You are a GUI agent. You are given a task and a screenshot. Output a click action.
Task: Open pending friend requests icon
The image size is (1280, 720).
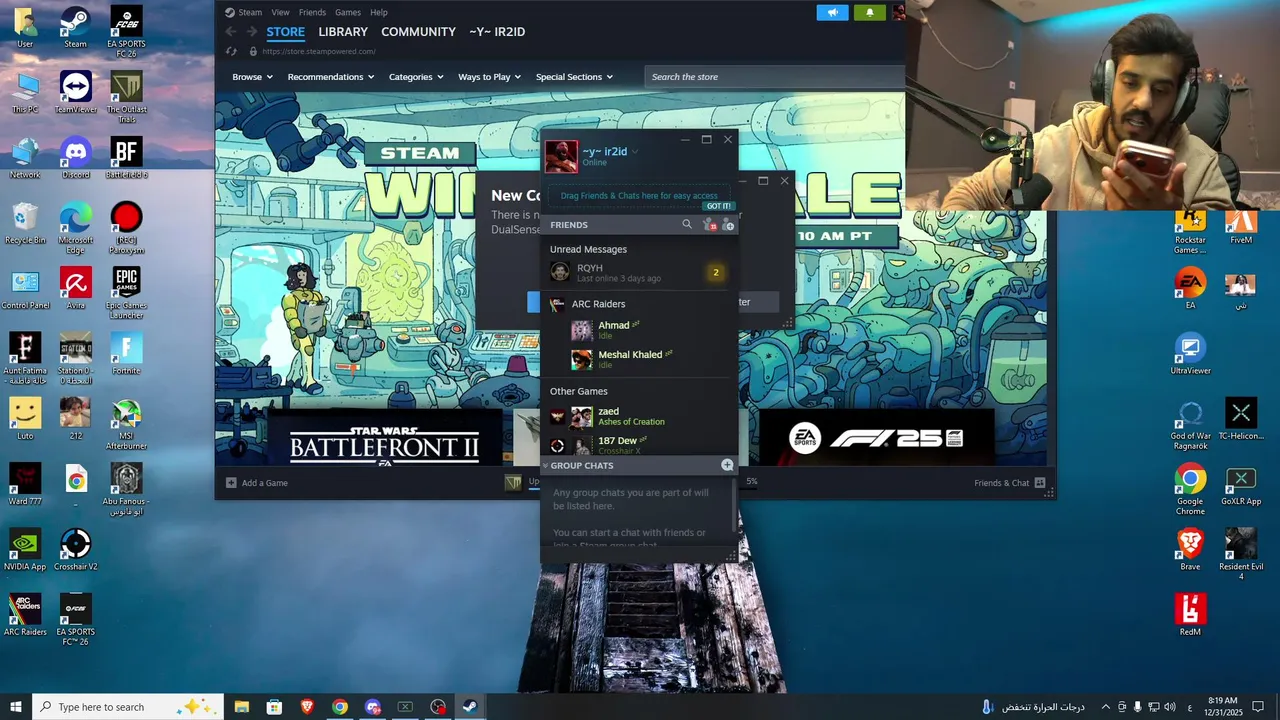[709, 225]
